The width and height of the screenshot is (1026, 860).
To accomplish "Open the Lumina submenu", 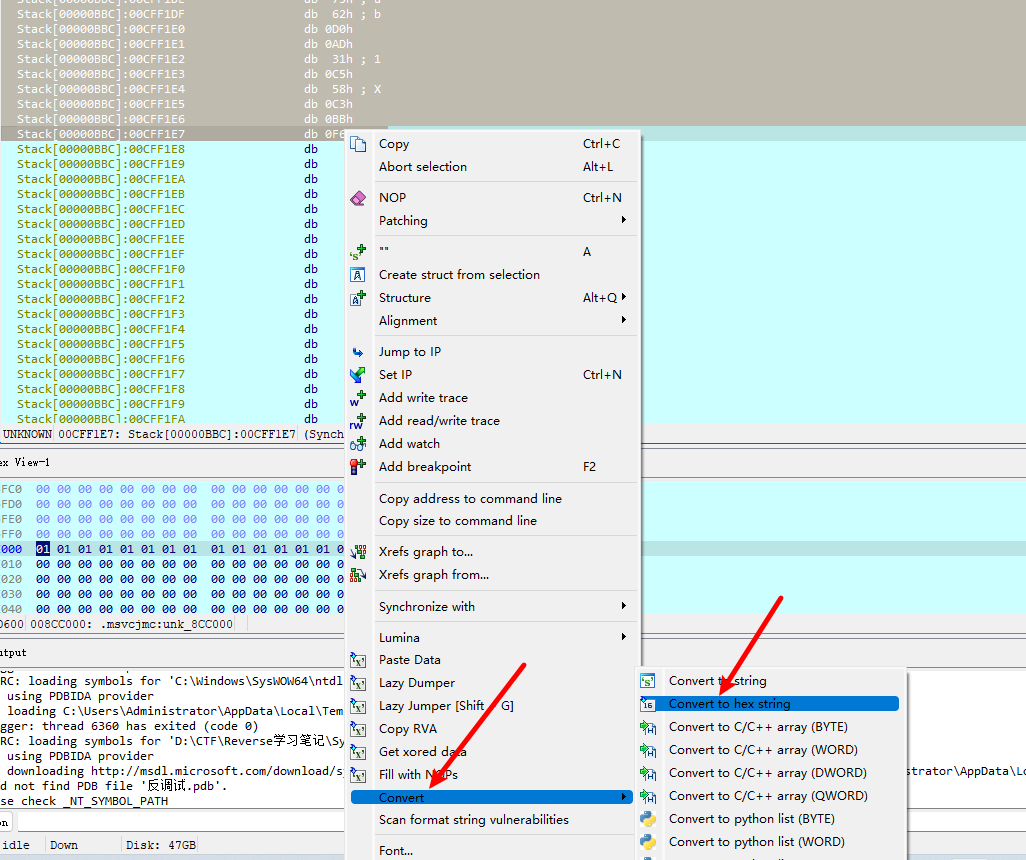I will point(624,637).
